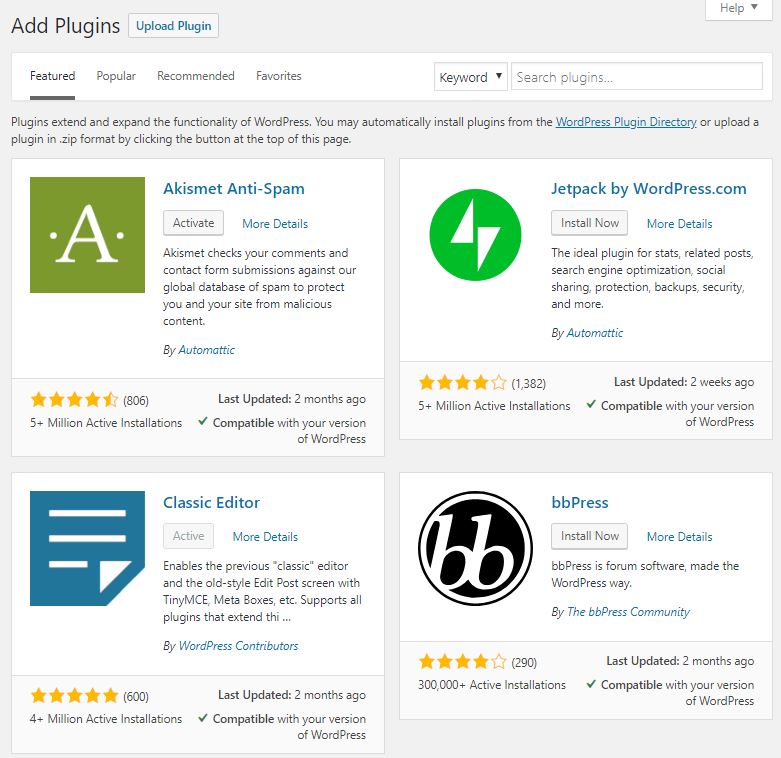Click the Classic Editor title
This screenshot has width=781, height=758.
click(211, 503)
